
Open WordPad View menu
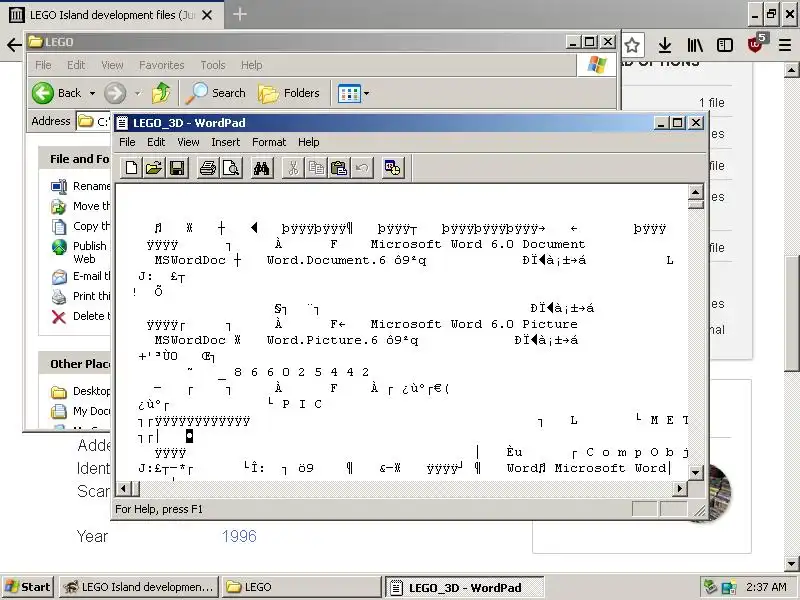coord(188,142)
